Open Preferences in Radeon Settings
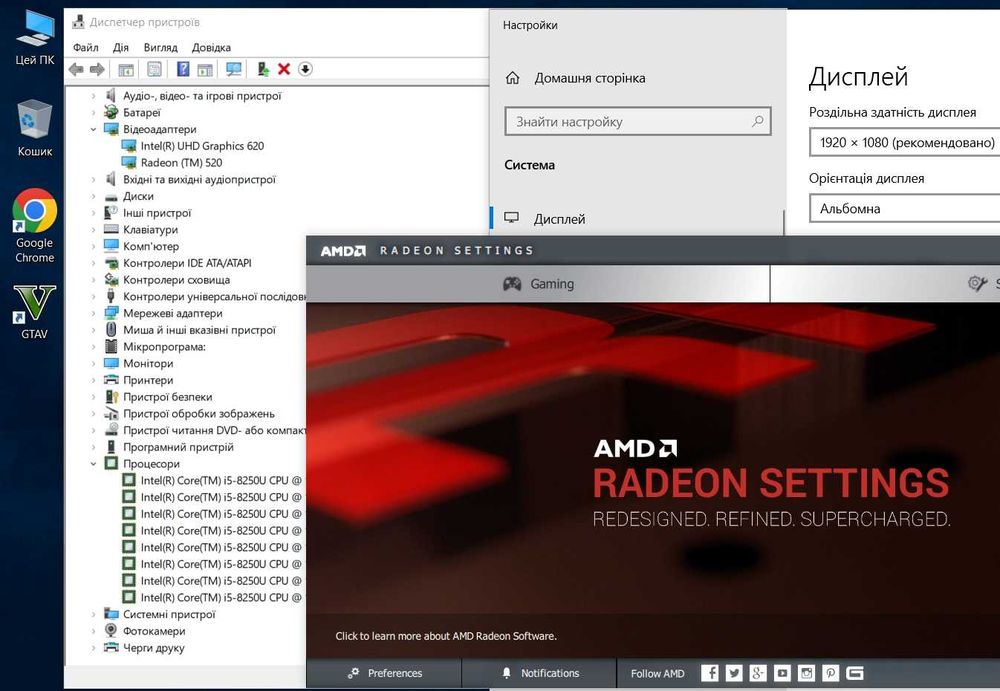Screen dimensions: 1000x691 click(385, 673)
